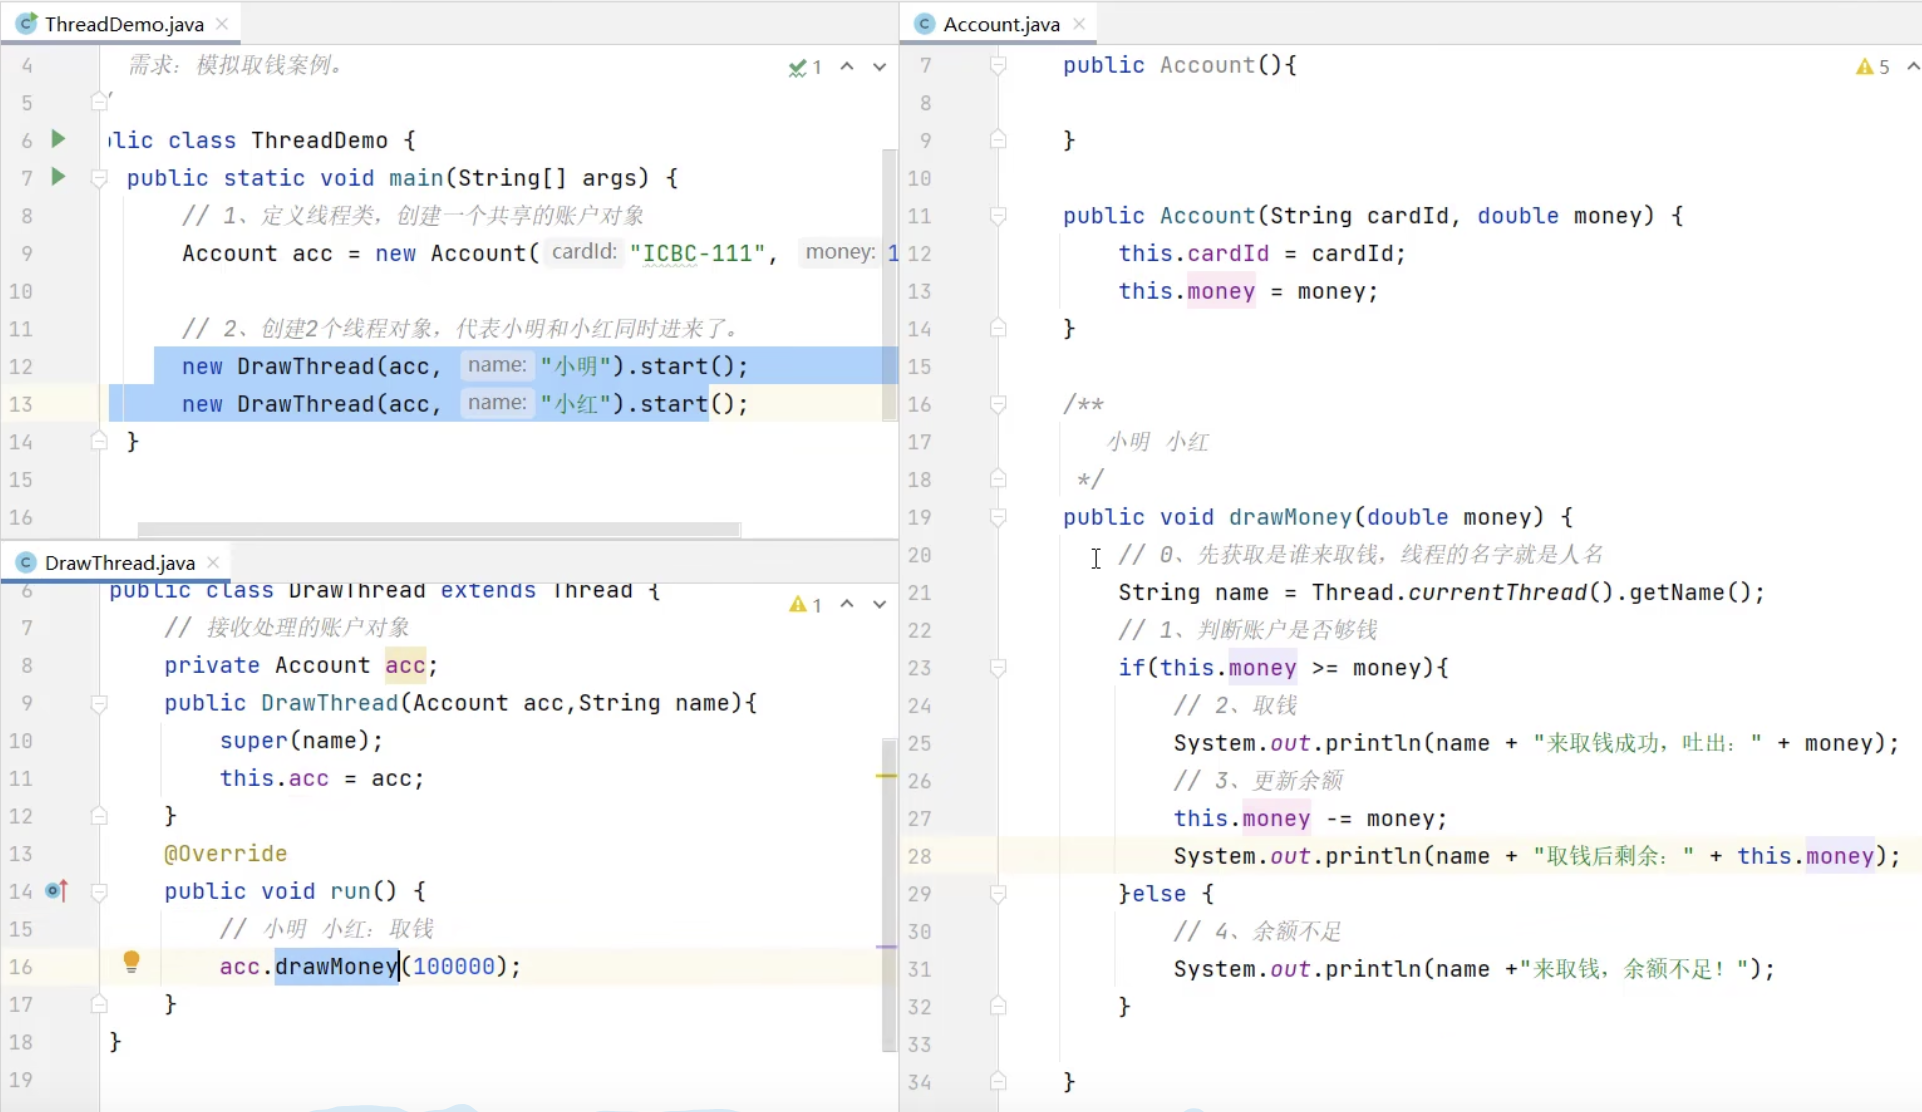Click line number 13 in ThreadDemo gutter
This screenshot has width=1922, height=1112.
click(20, 404)
